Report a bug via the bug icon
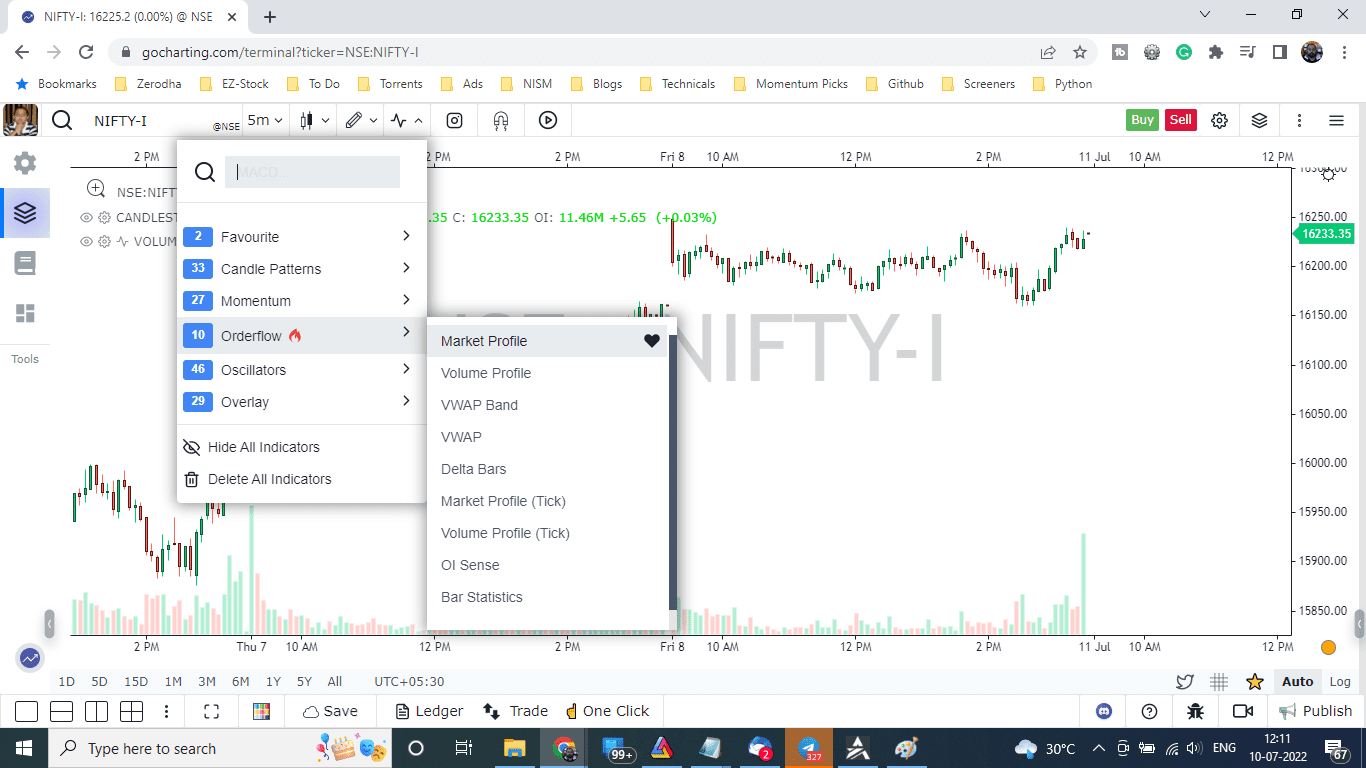This screenshot has height=768, width=1366. [1195, 711]
